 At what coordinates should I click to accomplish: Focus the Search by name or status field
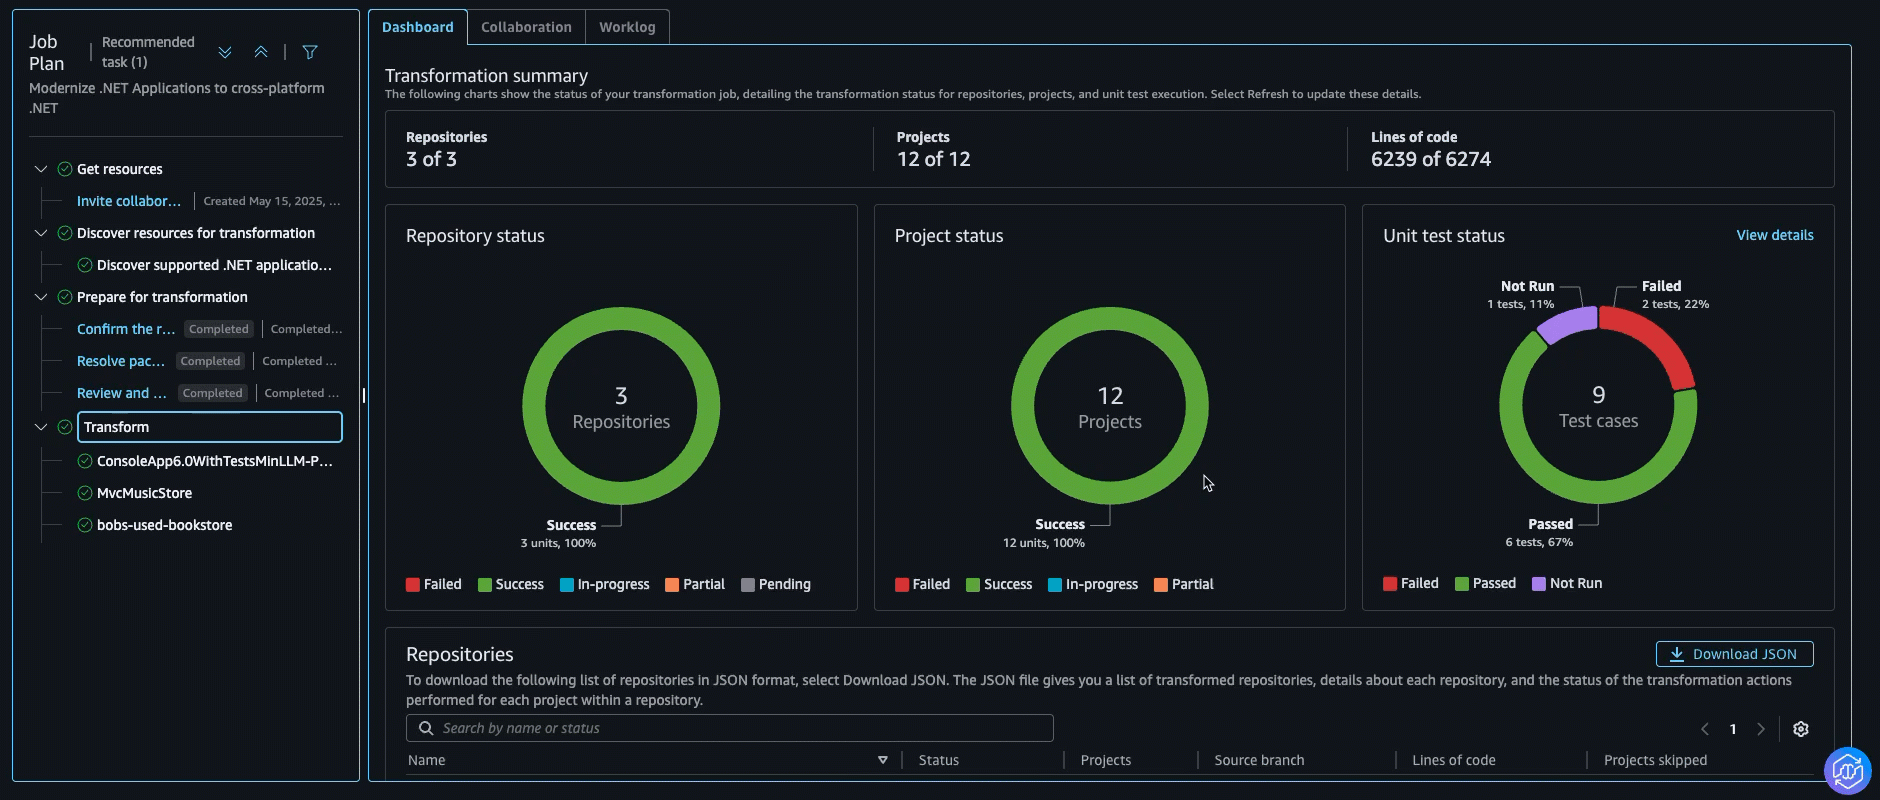point(730,728)
